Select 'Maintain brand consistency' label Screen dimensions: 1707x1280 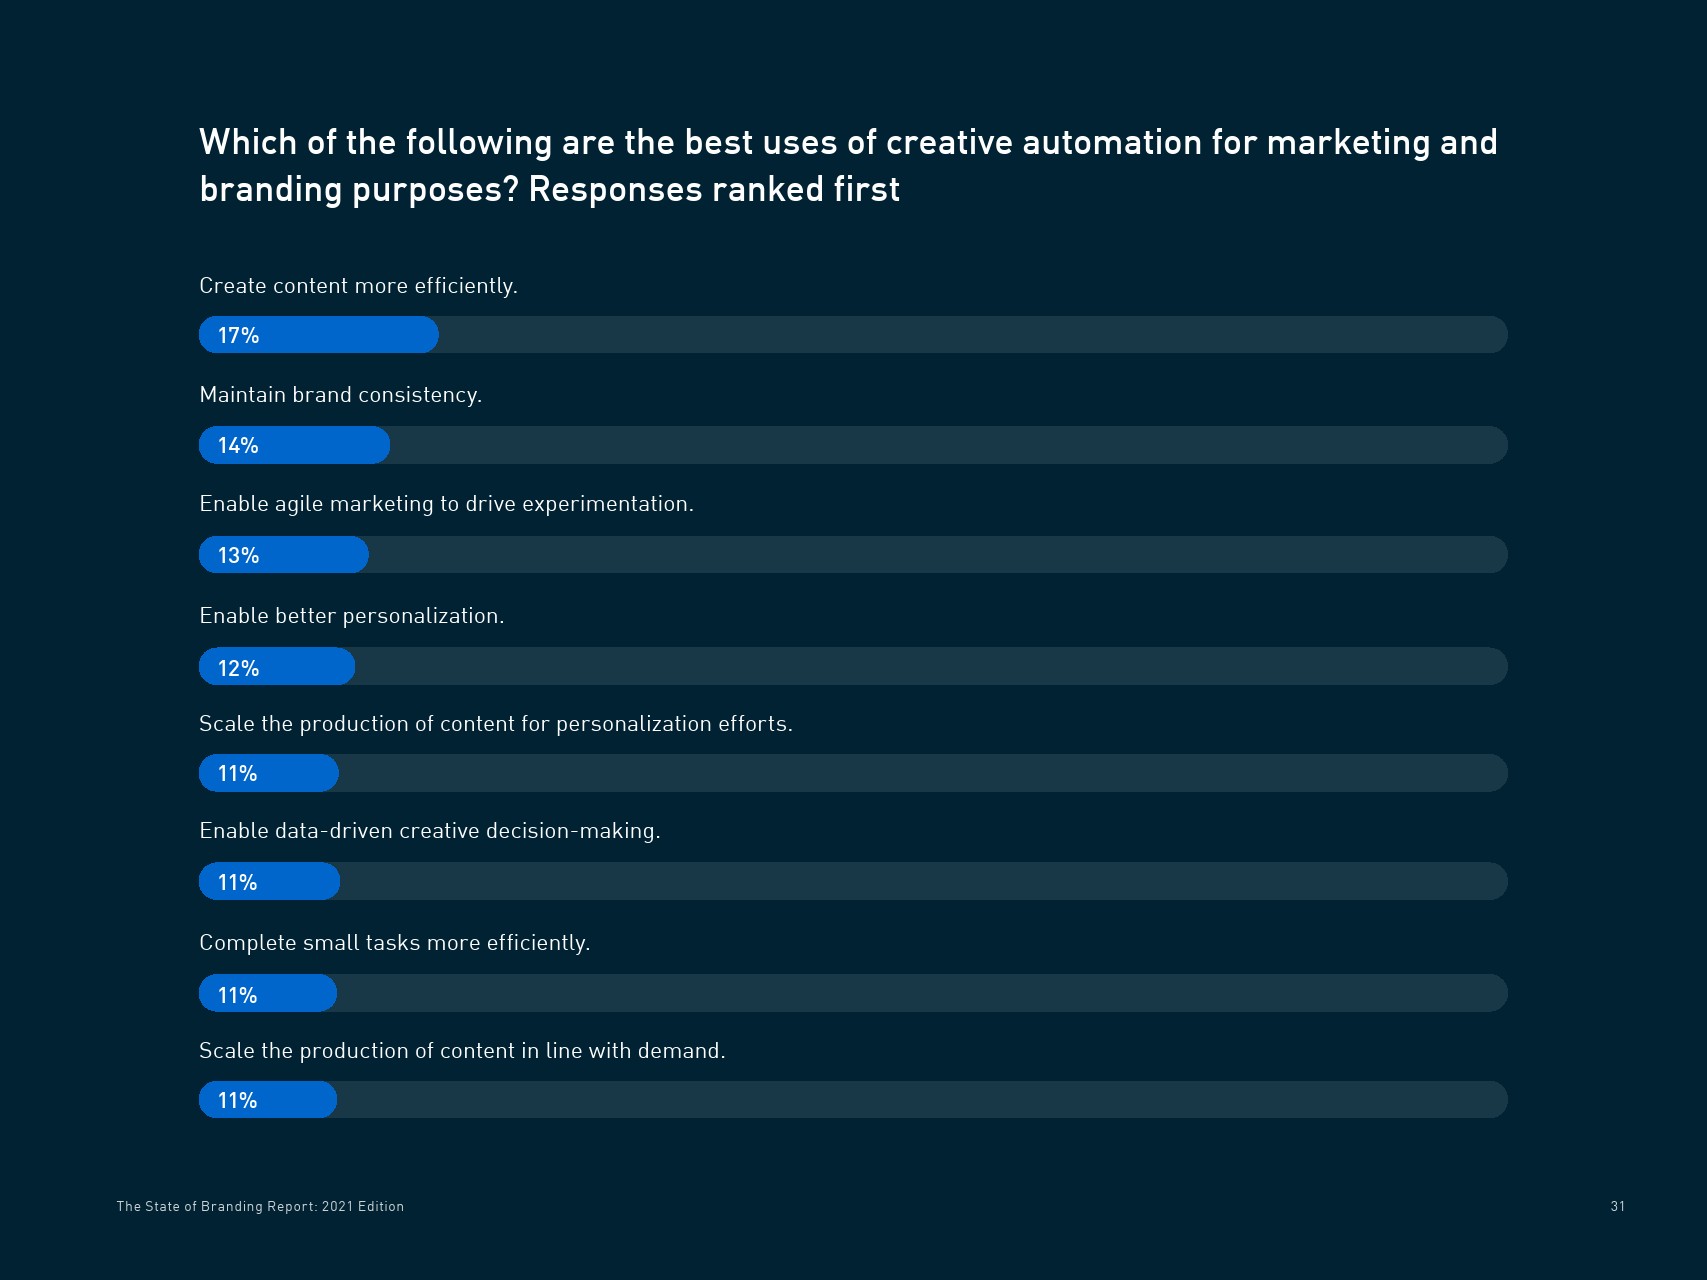click(x=340, y=395)
